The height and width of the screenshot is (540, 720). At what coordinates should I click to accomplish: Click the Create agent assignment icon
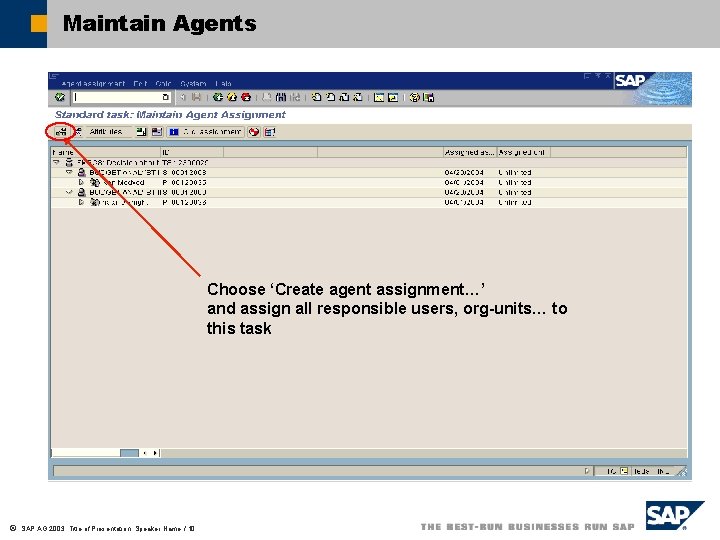click(x=61, y=132)
